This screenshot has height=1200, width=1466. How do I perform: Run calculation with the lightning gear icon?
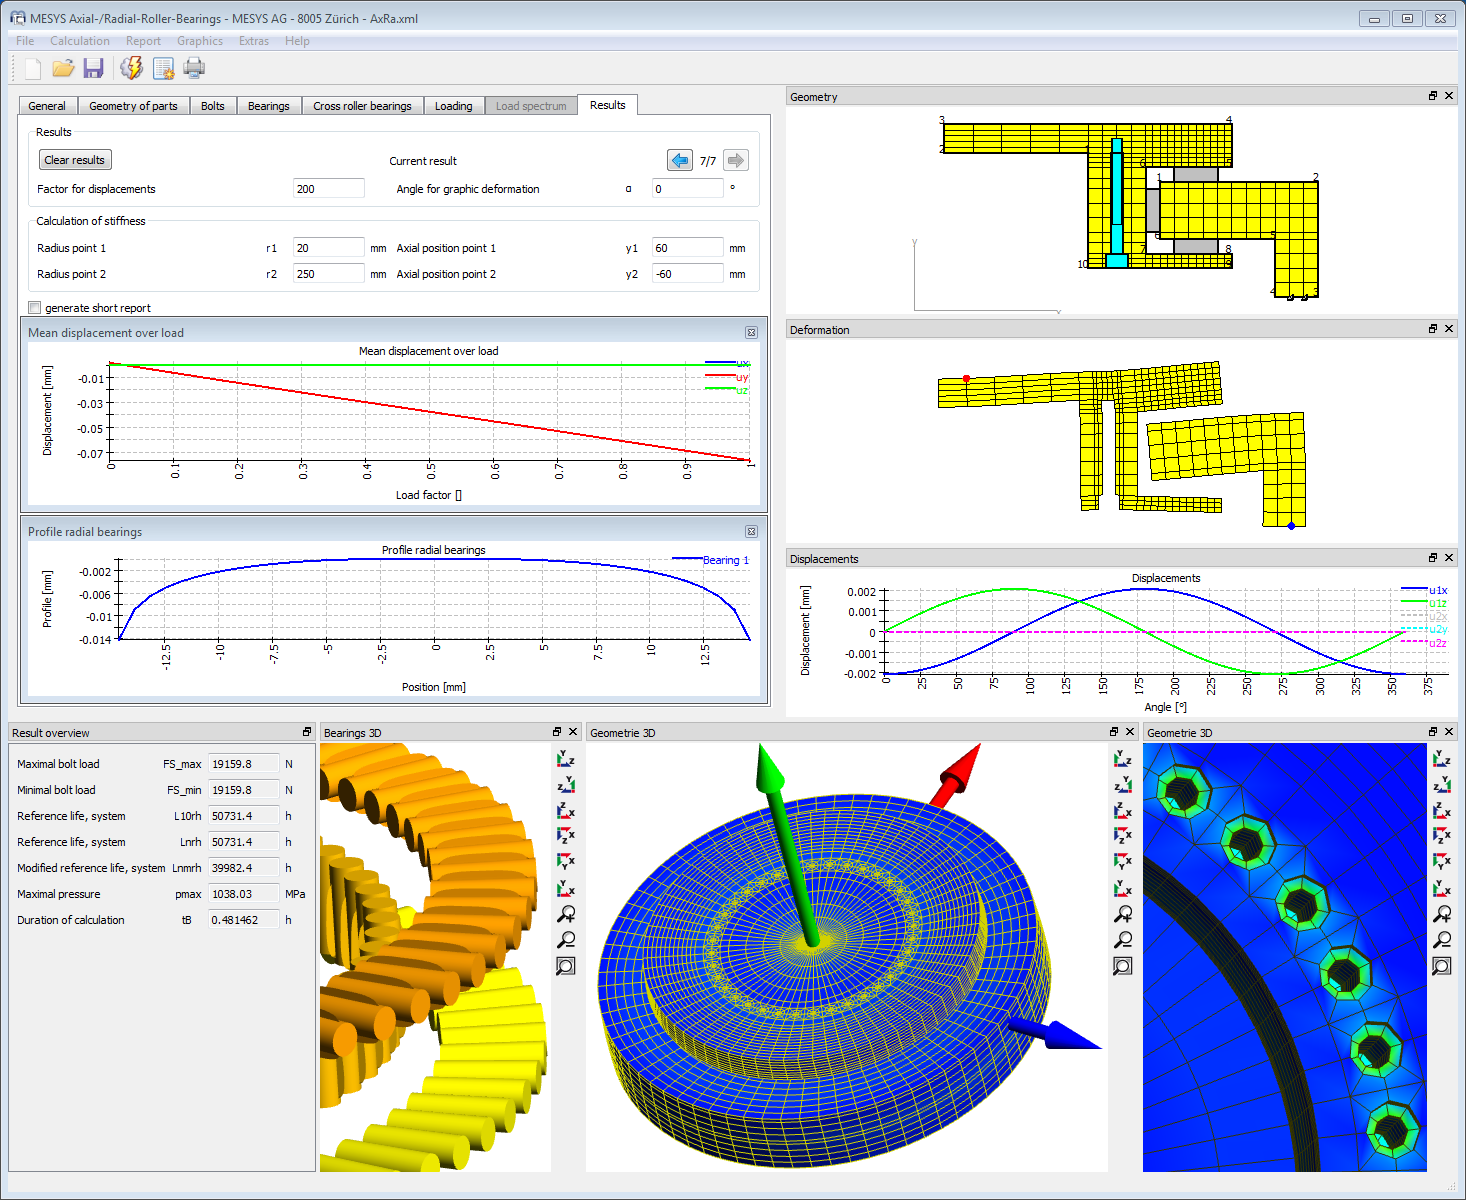(x=131, y=68)
